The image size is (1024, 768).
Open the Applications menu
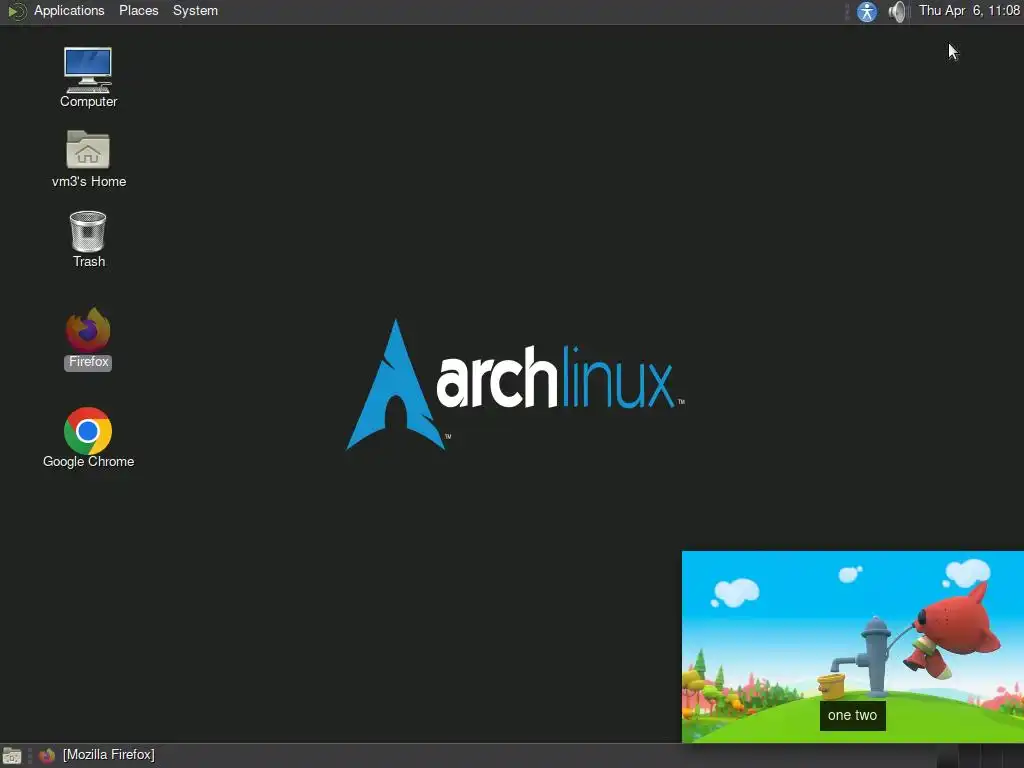click(x=69, y=10)
